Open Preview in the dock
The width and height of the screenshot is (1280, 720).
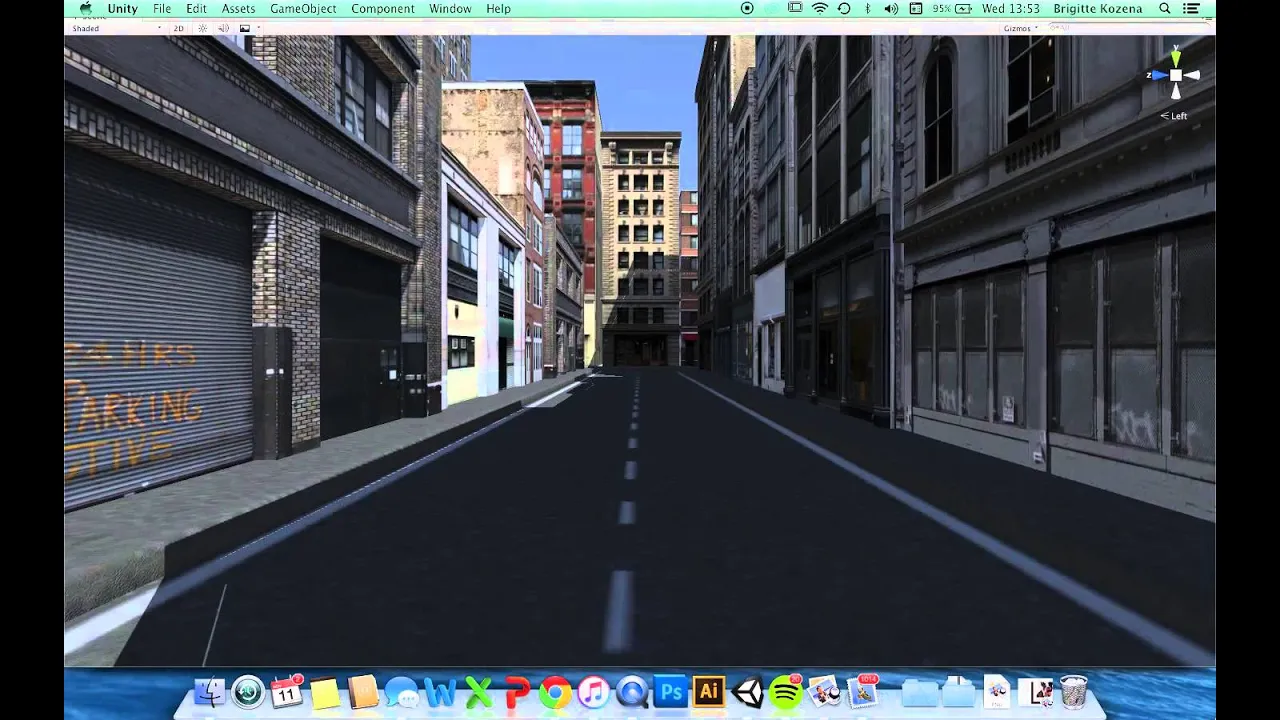coord(824,691)
